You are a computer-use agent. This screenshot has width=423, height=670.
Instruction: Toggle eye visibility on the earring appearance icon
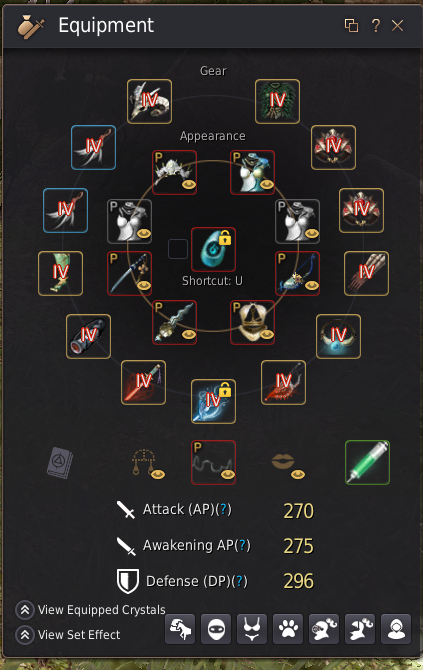point(158,474)
